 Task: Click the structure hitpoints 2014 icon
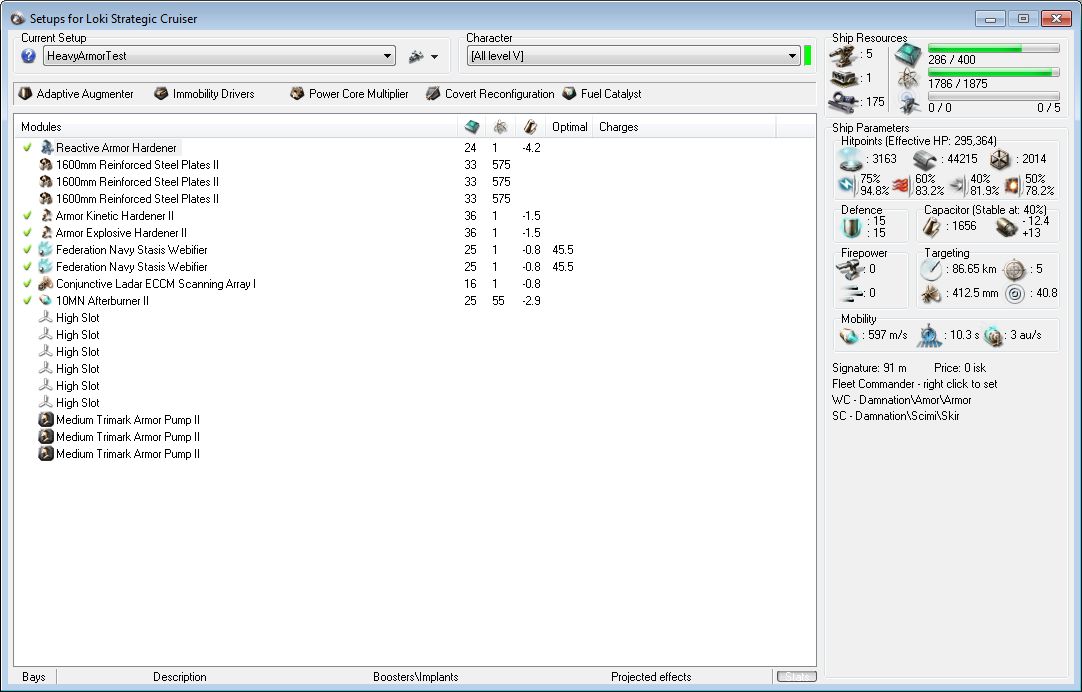(999, 159)
